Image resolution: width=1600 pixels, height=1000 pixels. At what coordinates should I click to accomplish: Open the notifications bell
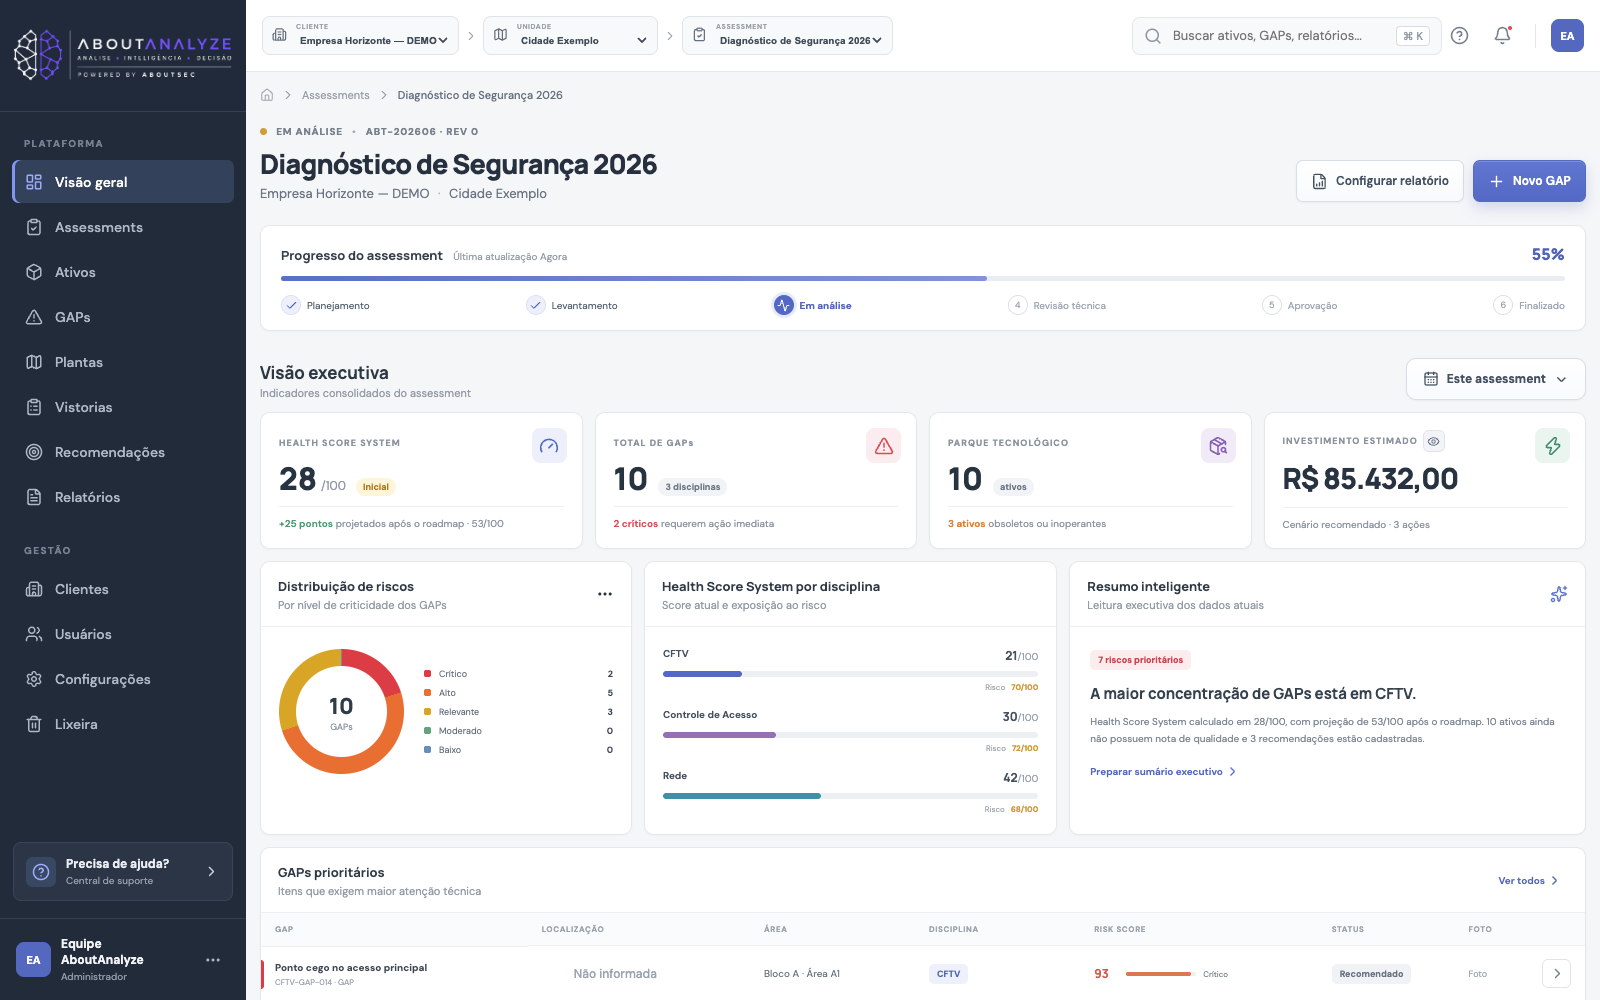(x=1502, y=36)
